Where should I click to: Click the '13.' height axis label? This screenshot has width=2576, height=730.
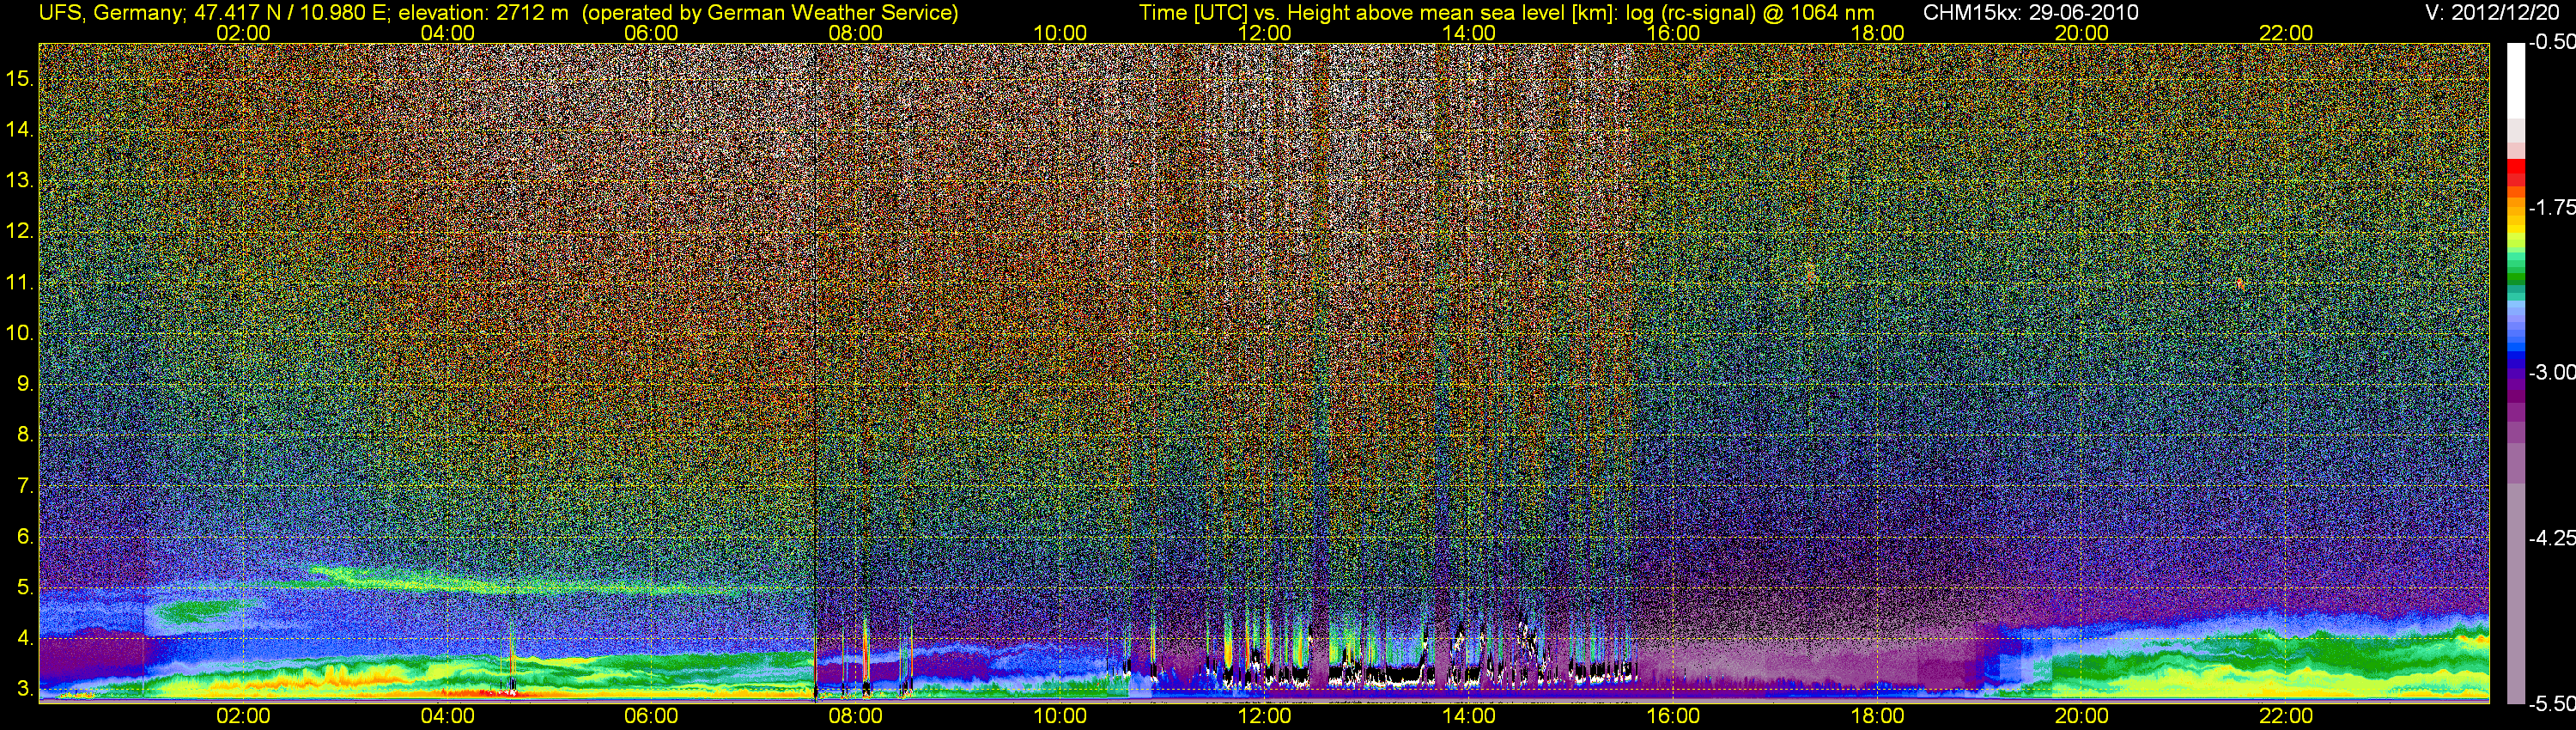click(20, 180)
